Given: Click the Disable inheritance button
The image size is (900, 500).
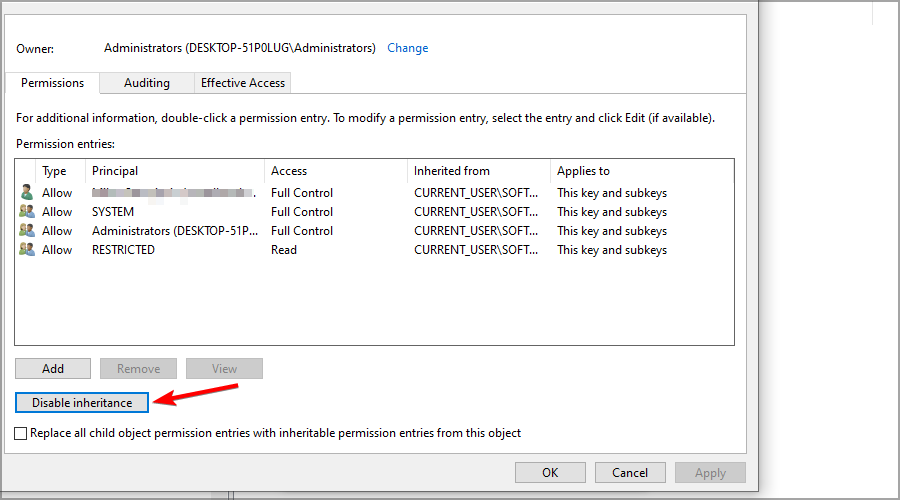Looking at the screenshot, I should click(x=82, y=402).
